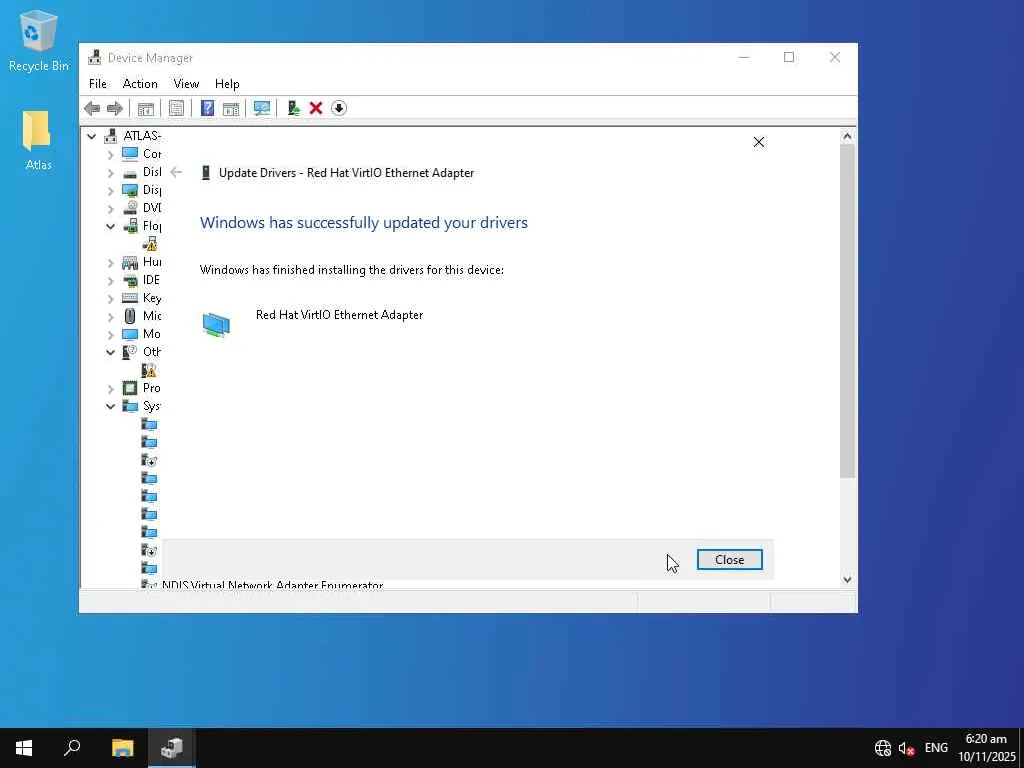Collapse the Other devices tree node
Screen dimensions: 1024x768
pyautogui.click(x=110, y=353)
